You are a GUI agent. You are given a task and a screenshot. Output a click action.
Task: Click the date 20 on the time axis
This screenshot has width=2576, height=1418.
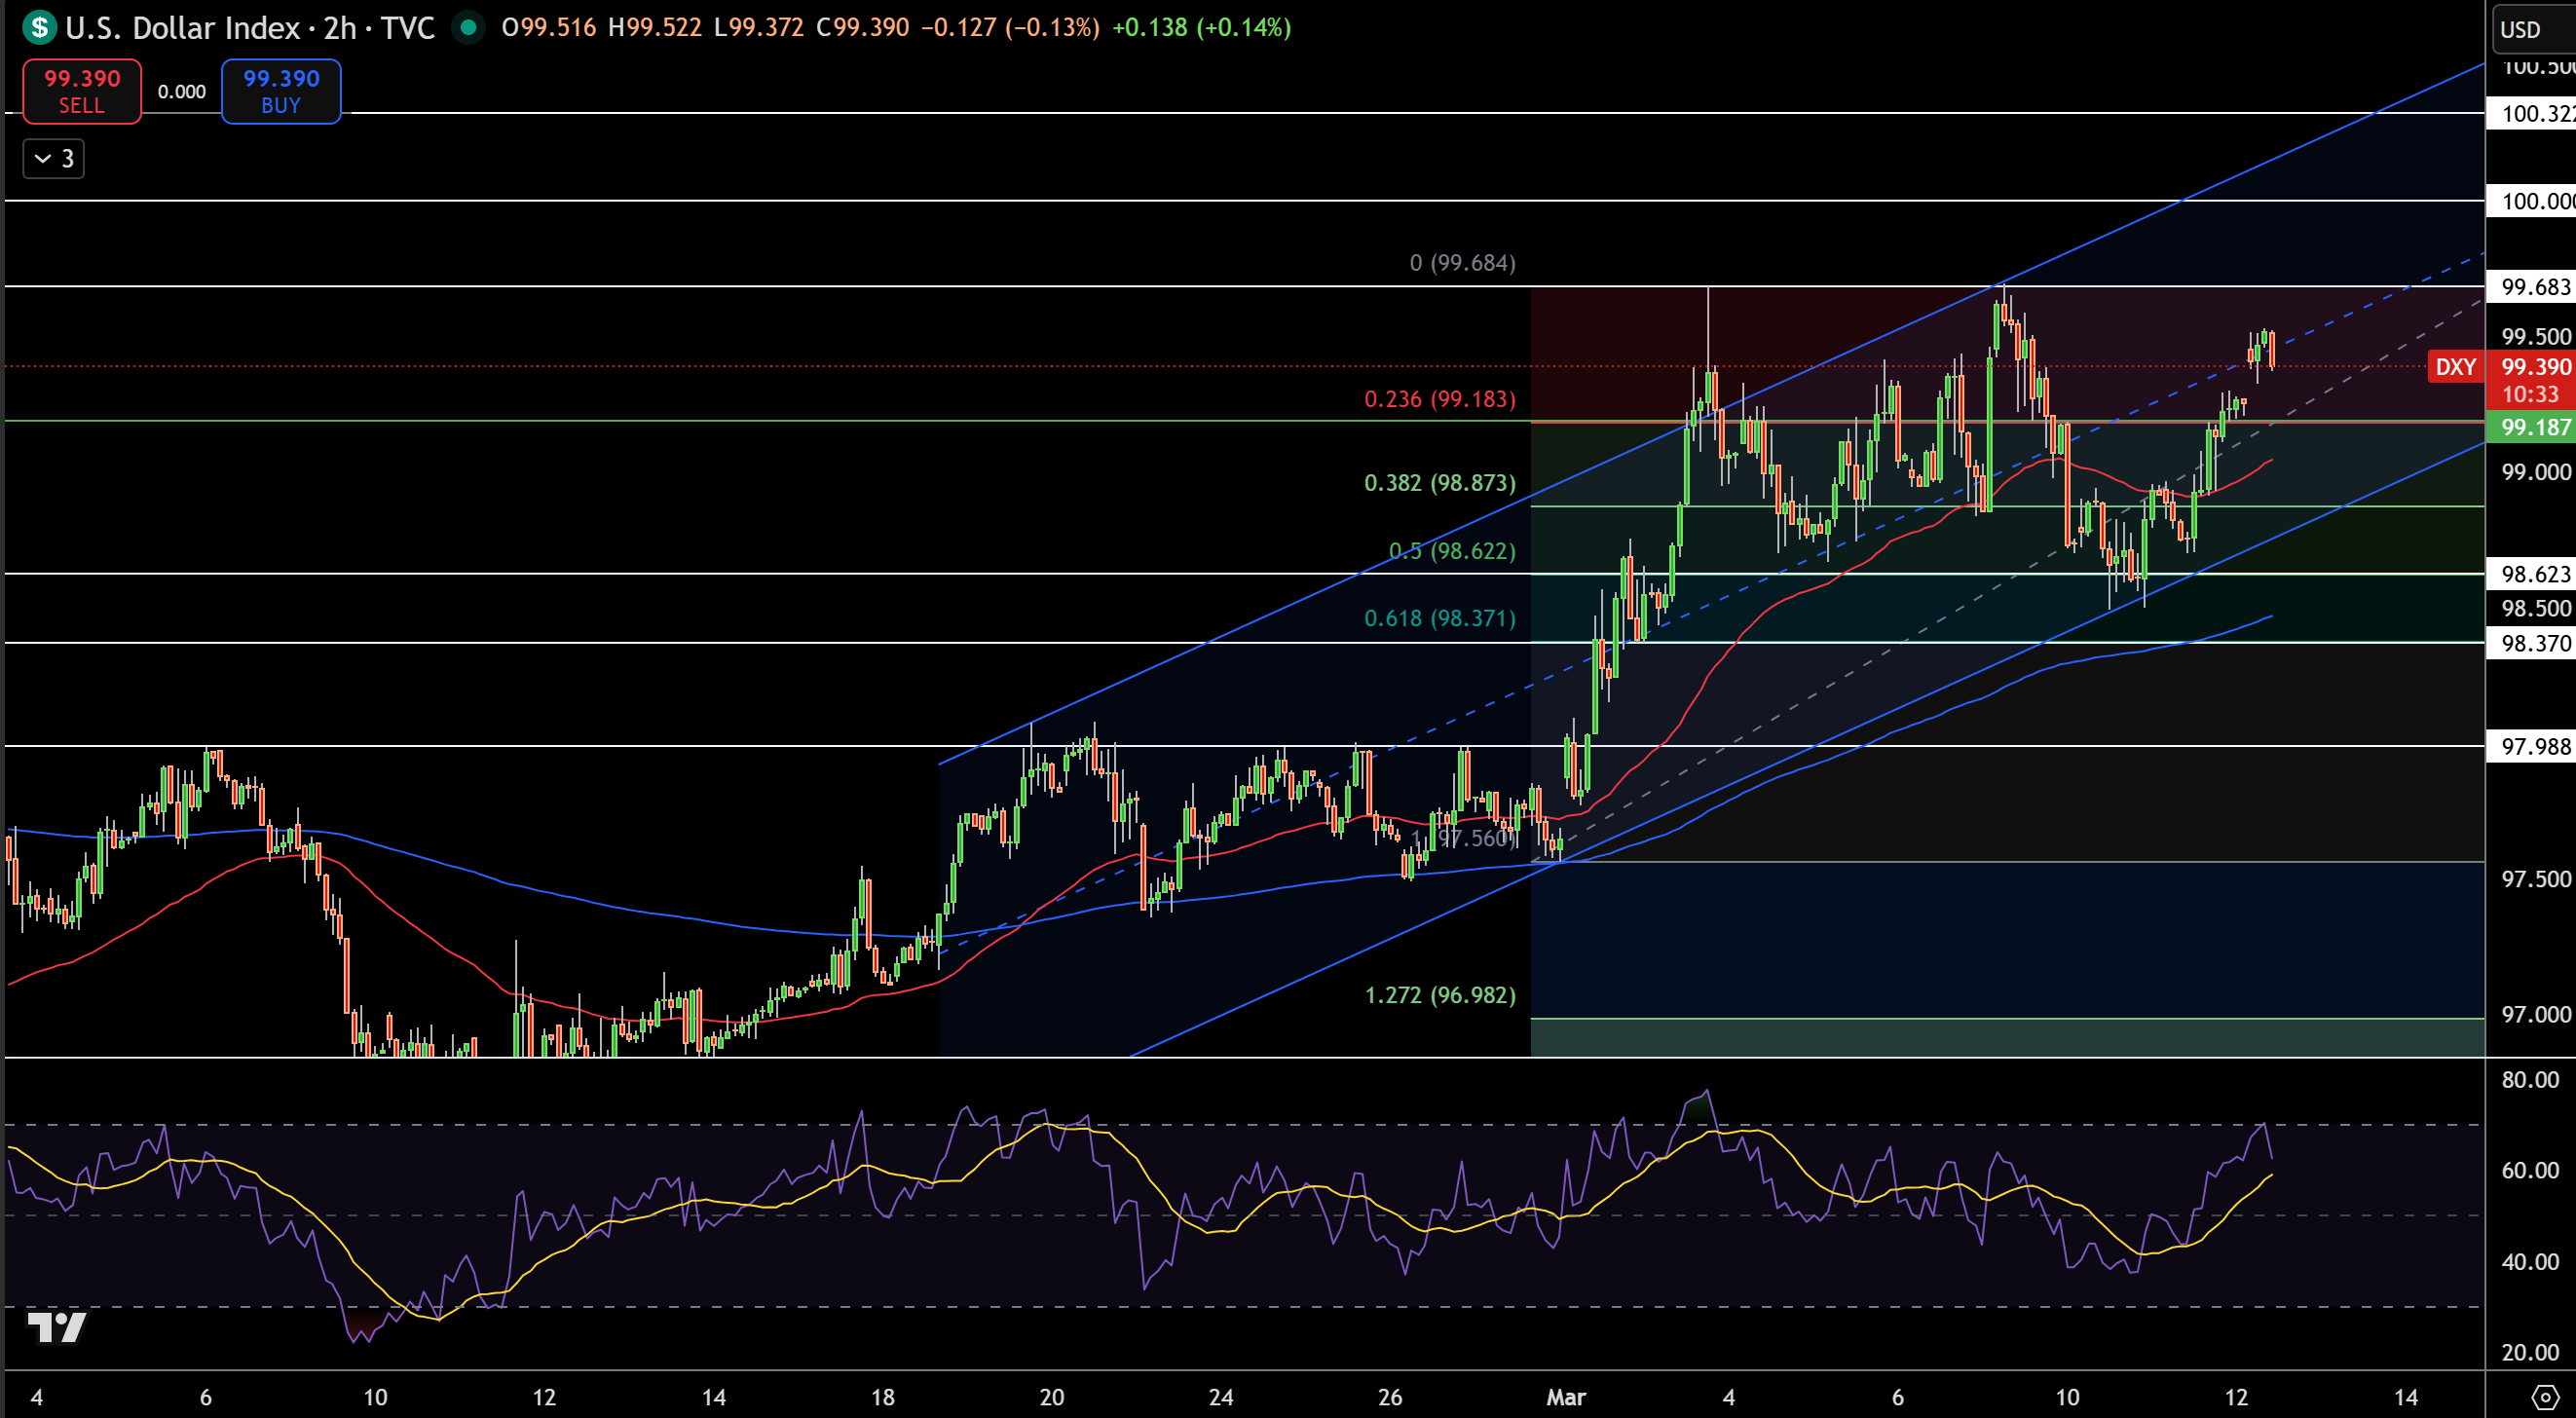click(1052, 1397)
